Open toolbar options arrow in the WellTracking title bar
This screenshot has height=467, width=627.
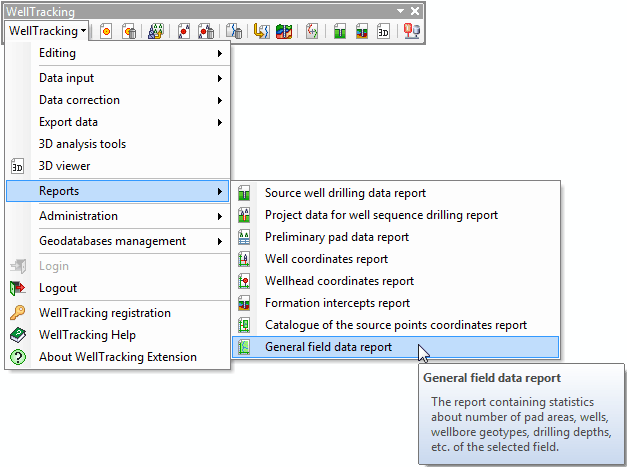(x=400, y=11)
